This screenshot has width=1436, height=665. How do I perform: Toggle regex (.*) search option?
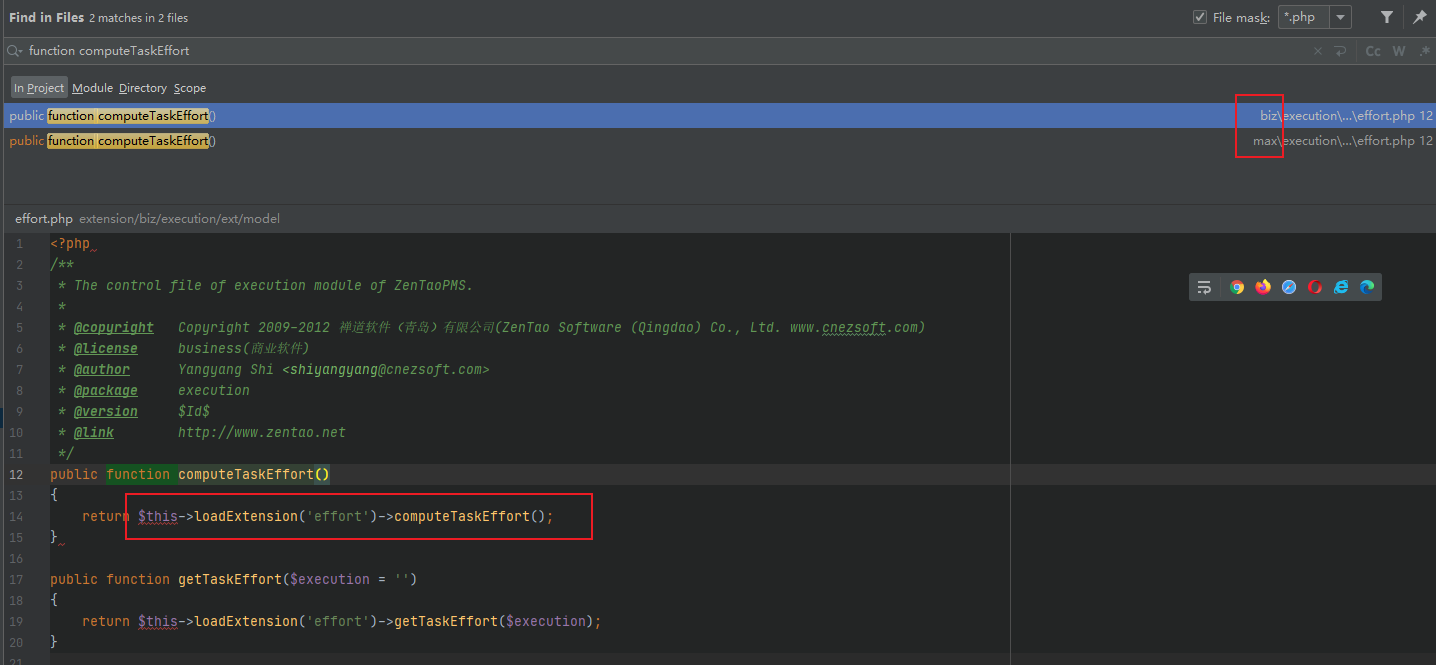tap(1424, 51)
